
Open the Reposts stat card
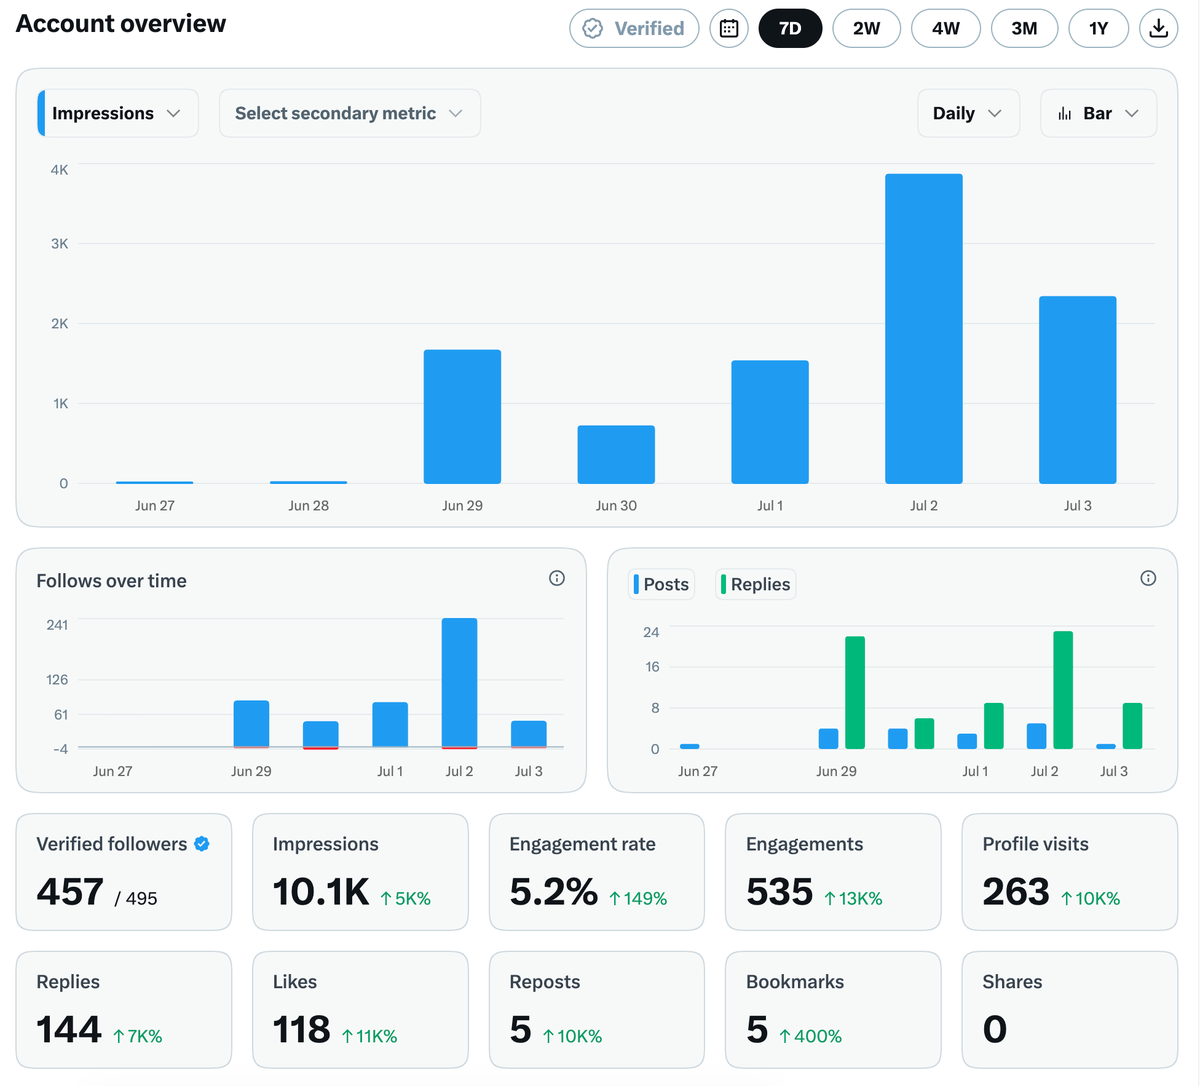597,1010
